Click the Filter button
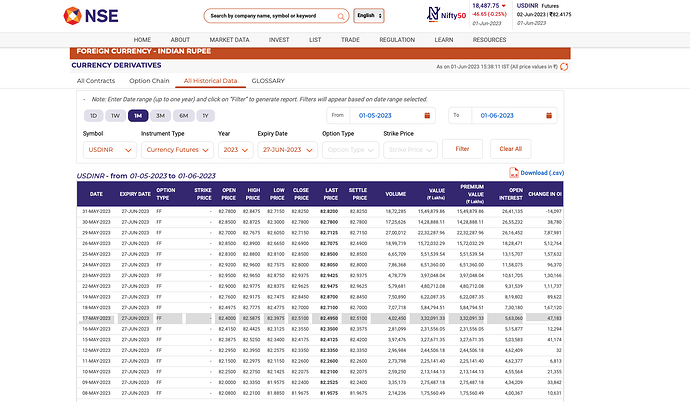The width and height of the screenshot is (690, 402). (x=462, y=149)
